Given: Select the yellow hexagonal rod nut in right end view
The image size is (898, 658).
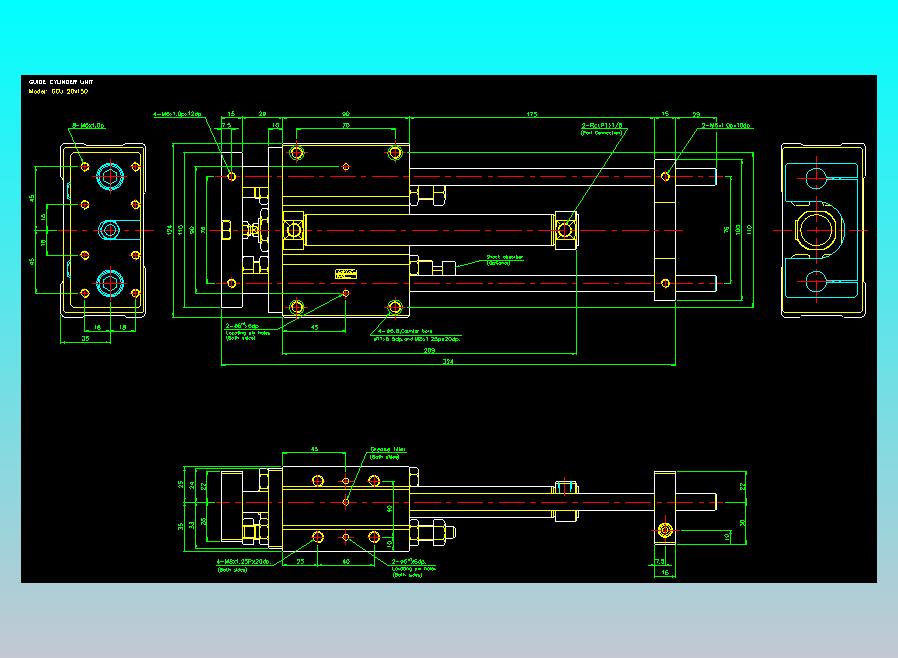Looking at the screenshot, I should tap(817, 230).
